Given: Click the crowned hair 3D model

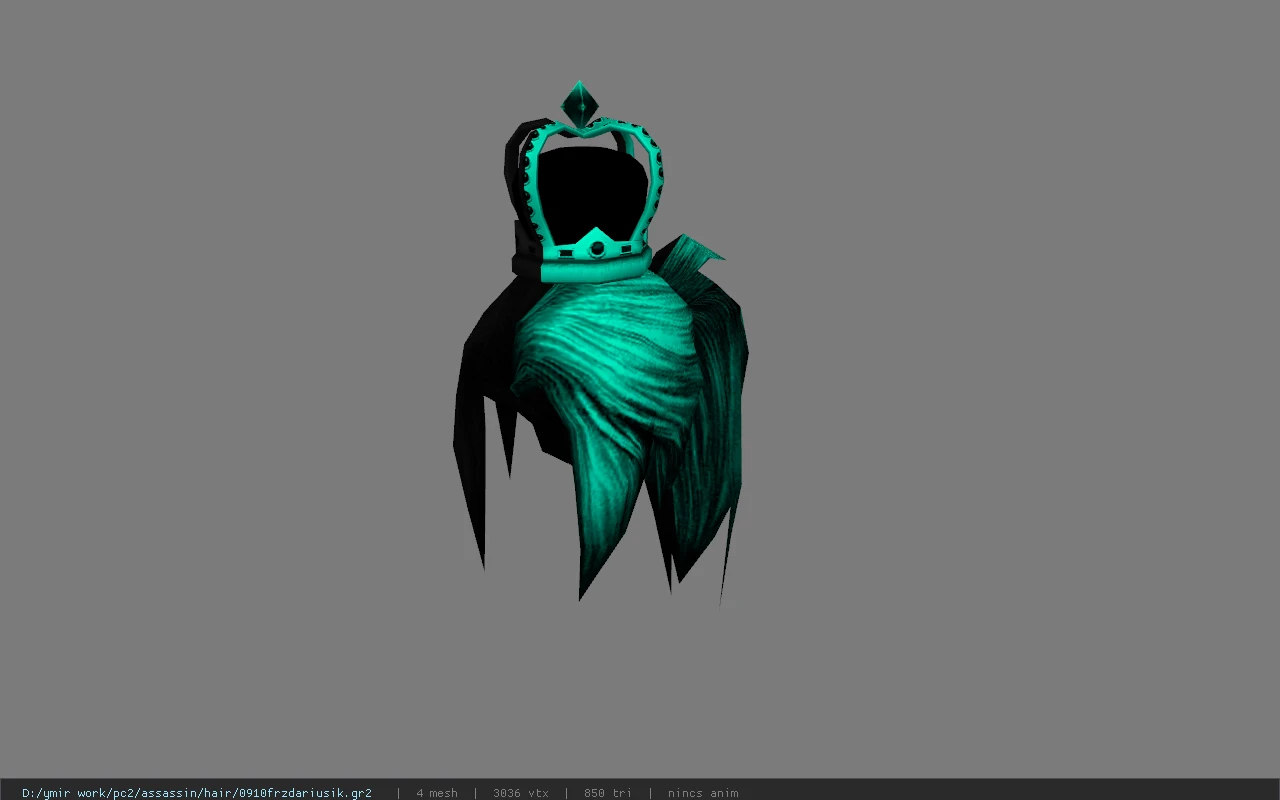Looking at the screenshot, I should [600, 343].
